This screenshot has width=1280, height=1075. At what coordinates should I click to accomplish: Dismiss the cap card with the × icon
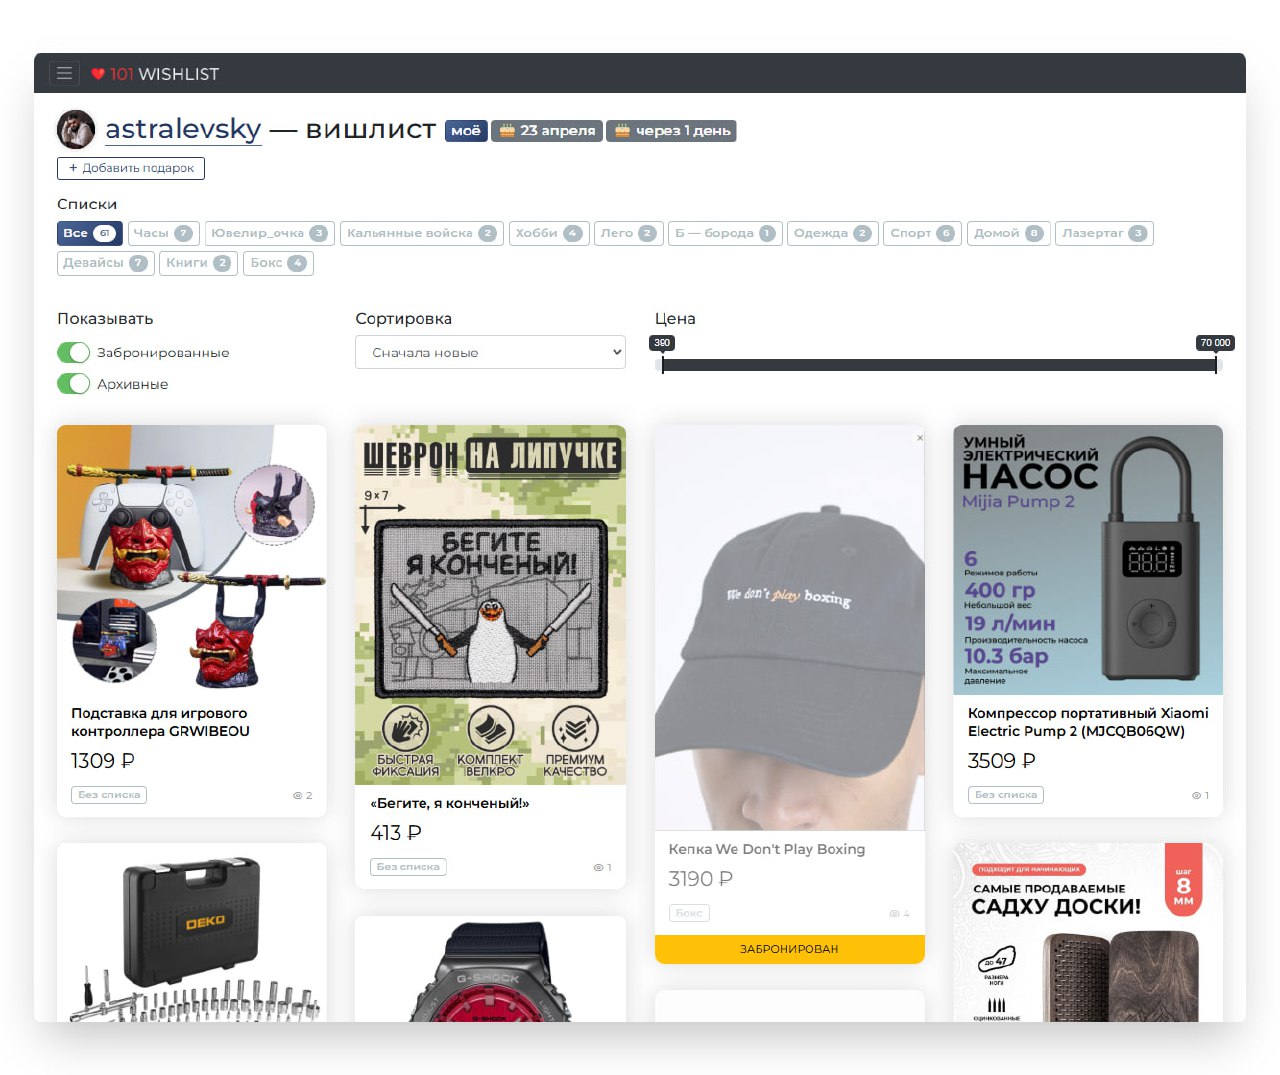coord(918,438)
